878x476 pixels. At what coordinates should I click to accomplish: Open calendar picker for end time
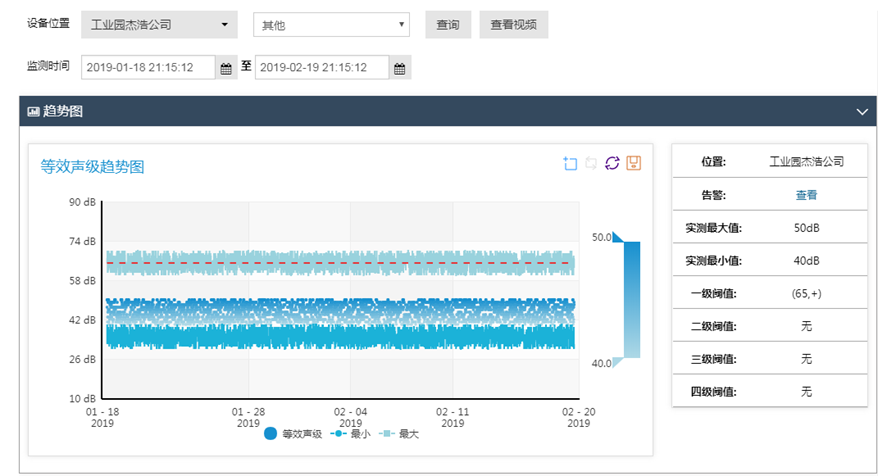(400, 68)
